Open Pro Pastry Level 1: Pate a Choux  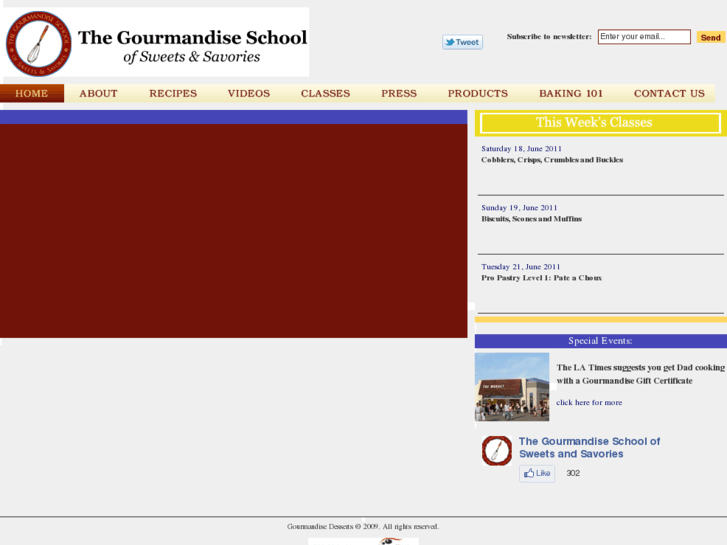pos(541,278)
